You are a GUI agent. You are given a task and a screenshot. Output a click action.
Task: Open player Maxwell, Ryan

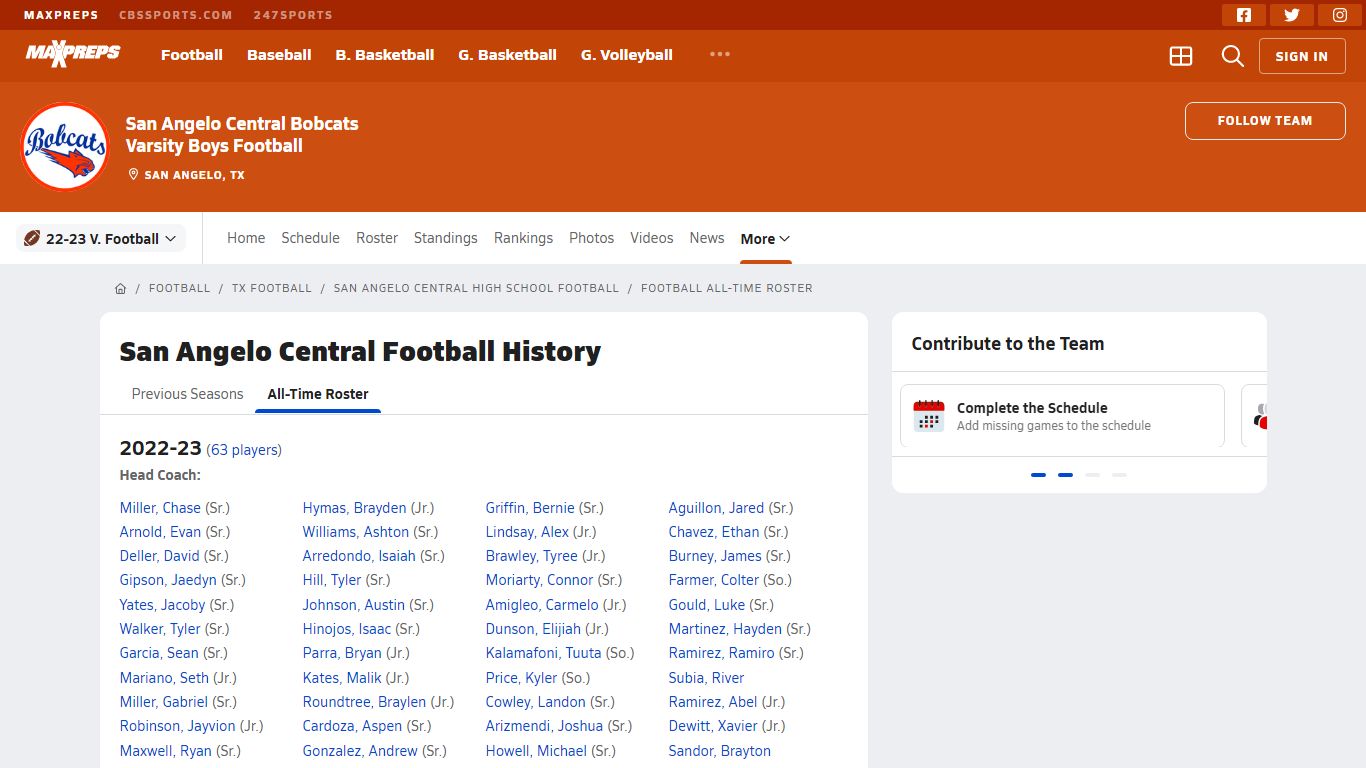pos(166,751)
